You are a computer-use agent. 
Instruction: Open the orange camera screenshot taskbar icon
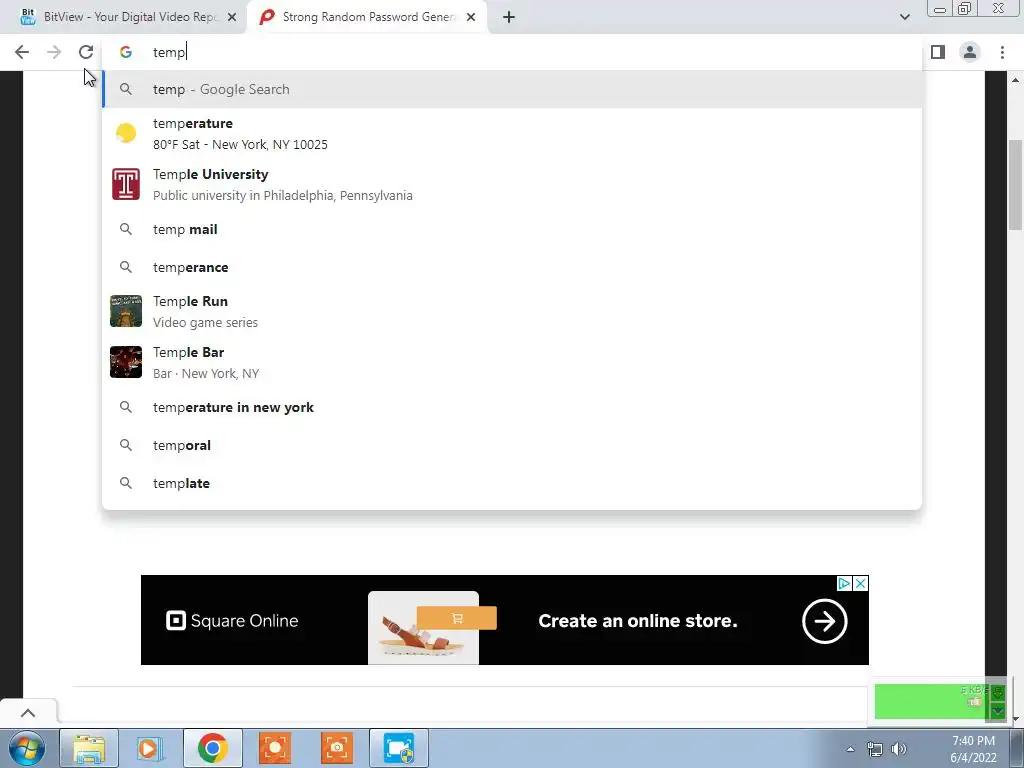tap(337, 748)
